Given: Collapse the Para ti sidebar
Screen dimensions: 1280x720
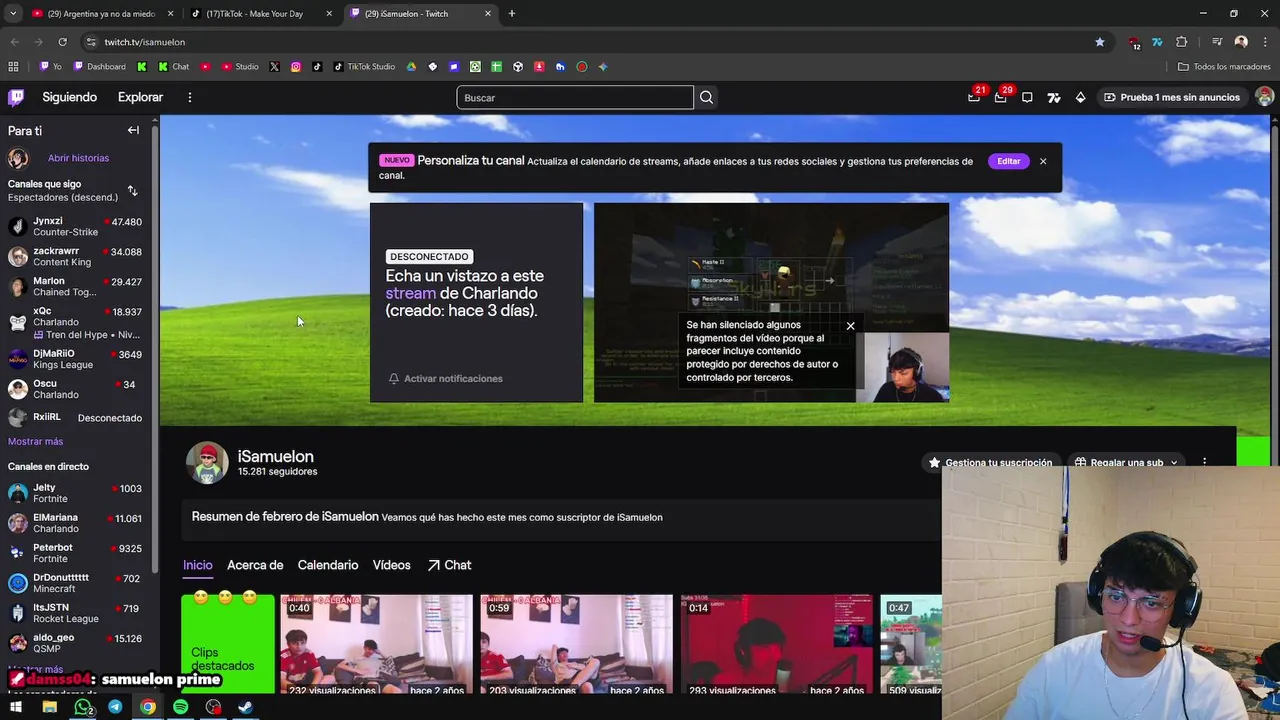Looking at the screenshot, I should (133, 130).
